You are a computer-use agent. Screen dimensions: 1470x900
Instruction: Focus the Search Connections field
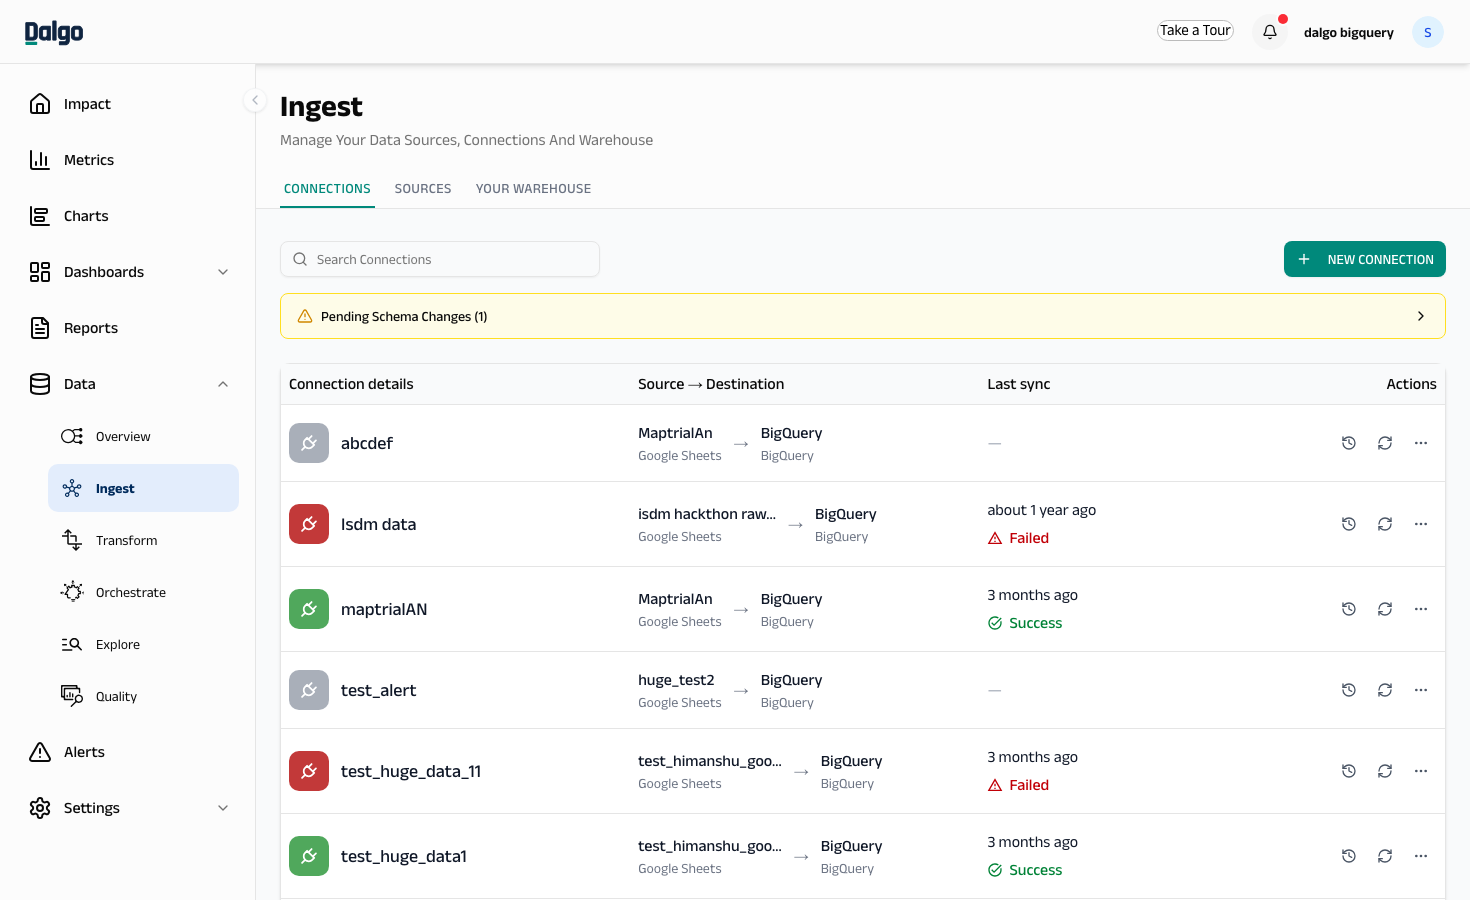pyautogui.click(x=440, y=259)
